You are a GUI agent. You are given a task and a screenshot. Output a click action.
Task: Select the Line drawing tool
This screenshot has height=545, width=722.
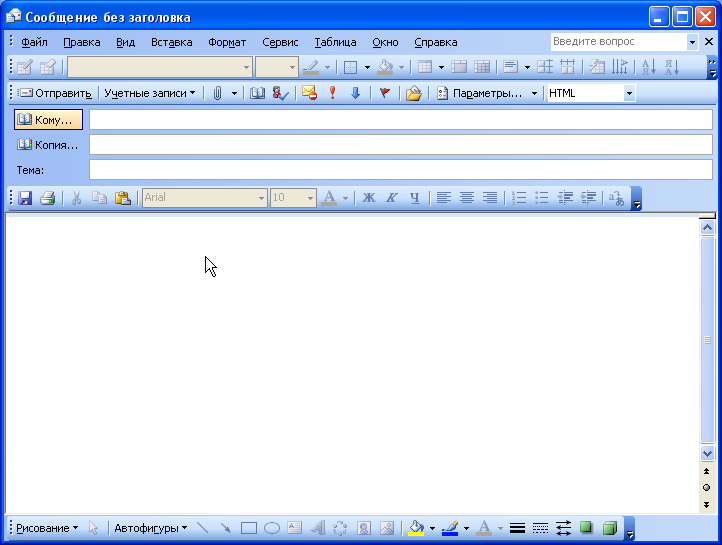point(203,528)
